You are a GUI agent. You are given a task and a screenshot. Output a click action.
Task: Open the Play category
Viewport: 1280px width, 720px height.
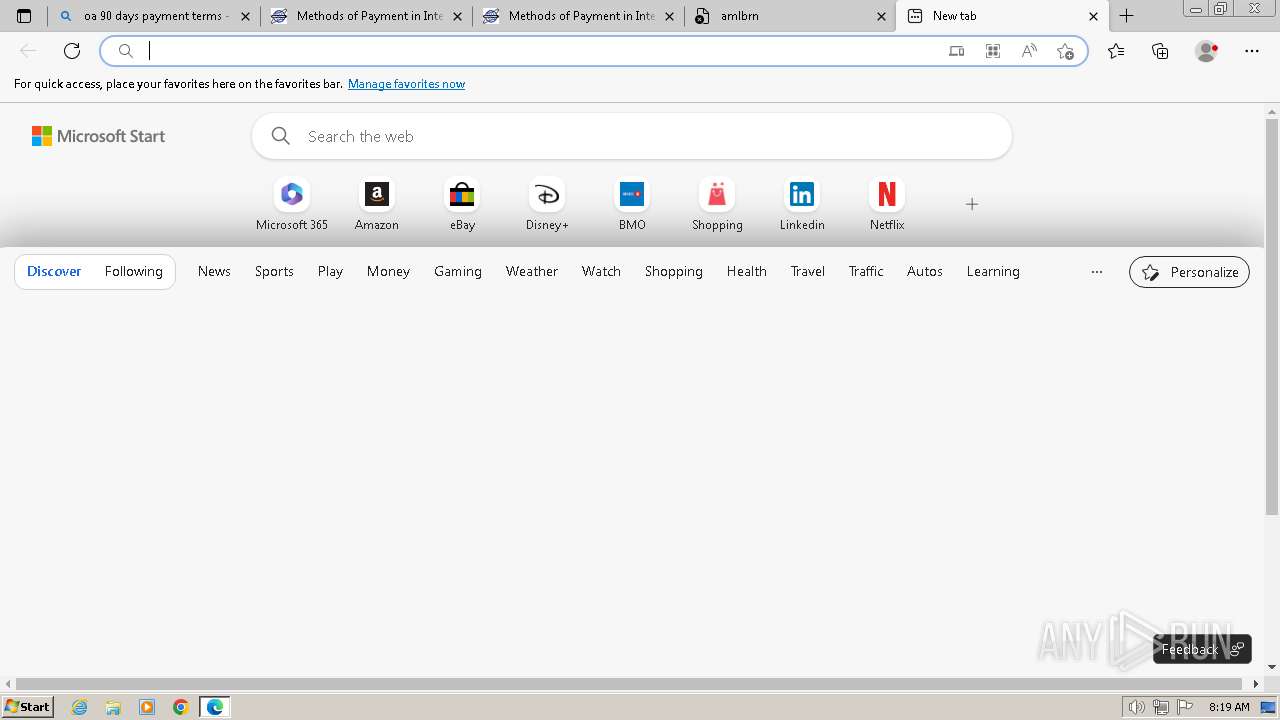(330, 271)
